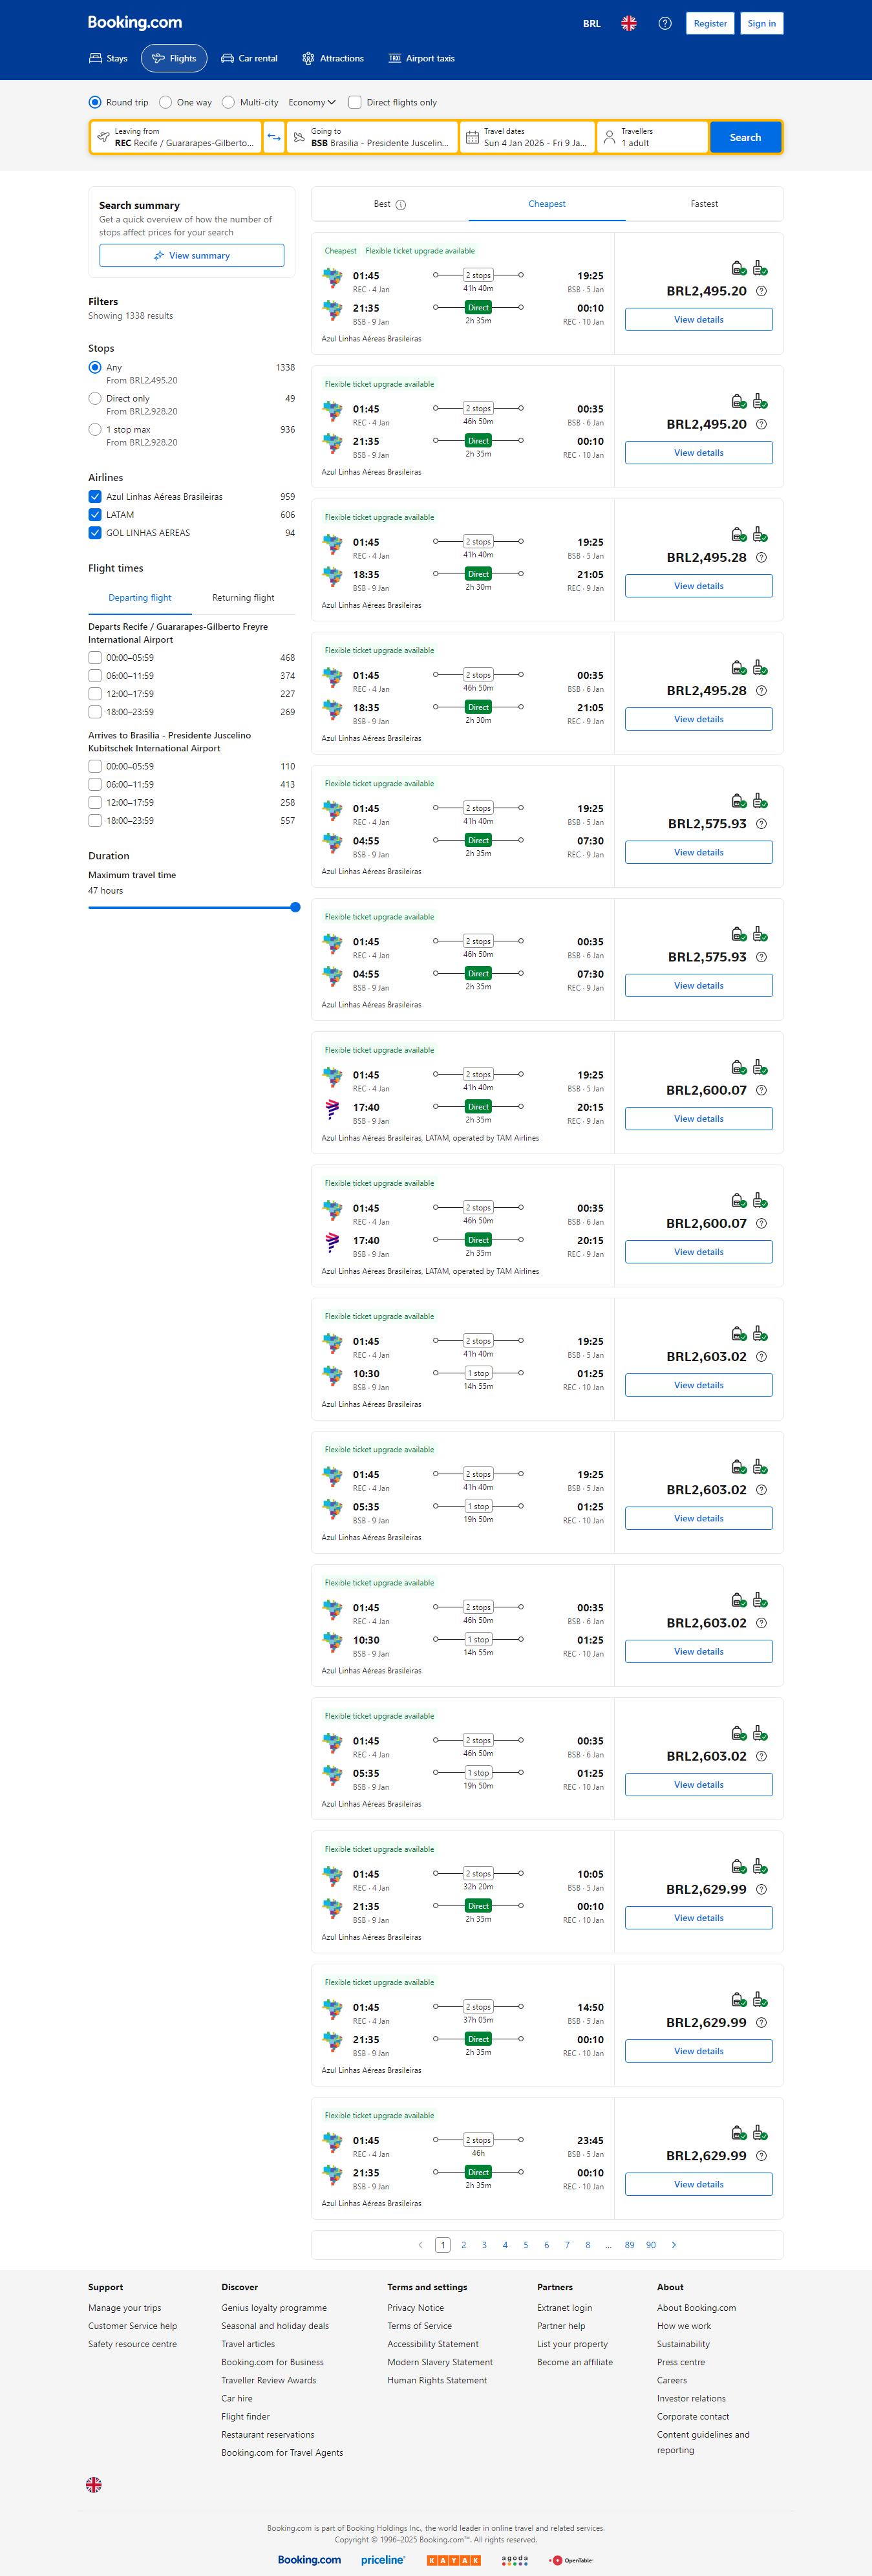This screenshot has height=2576, width=872.
Task: Click the info icon beside the Best tab
Action: (401, 205)
